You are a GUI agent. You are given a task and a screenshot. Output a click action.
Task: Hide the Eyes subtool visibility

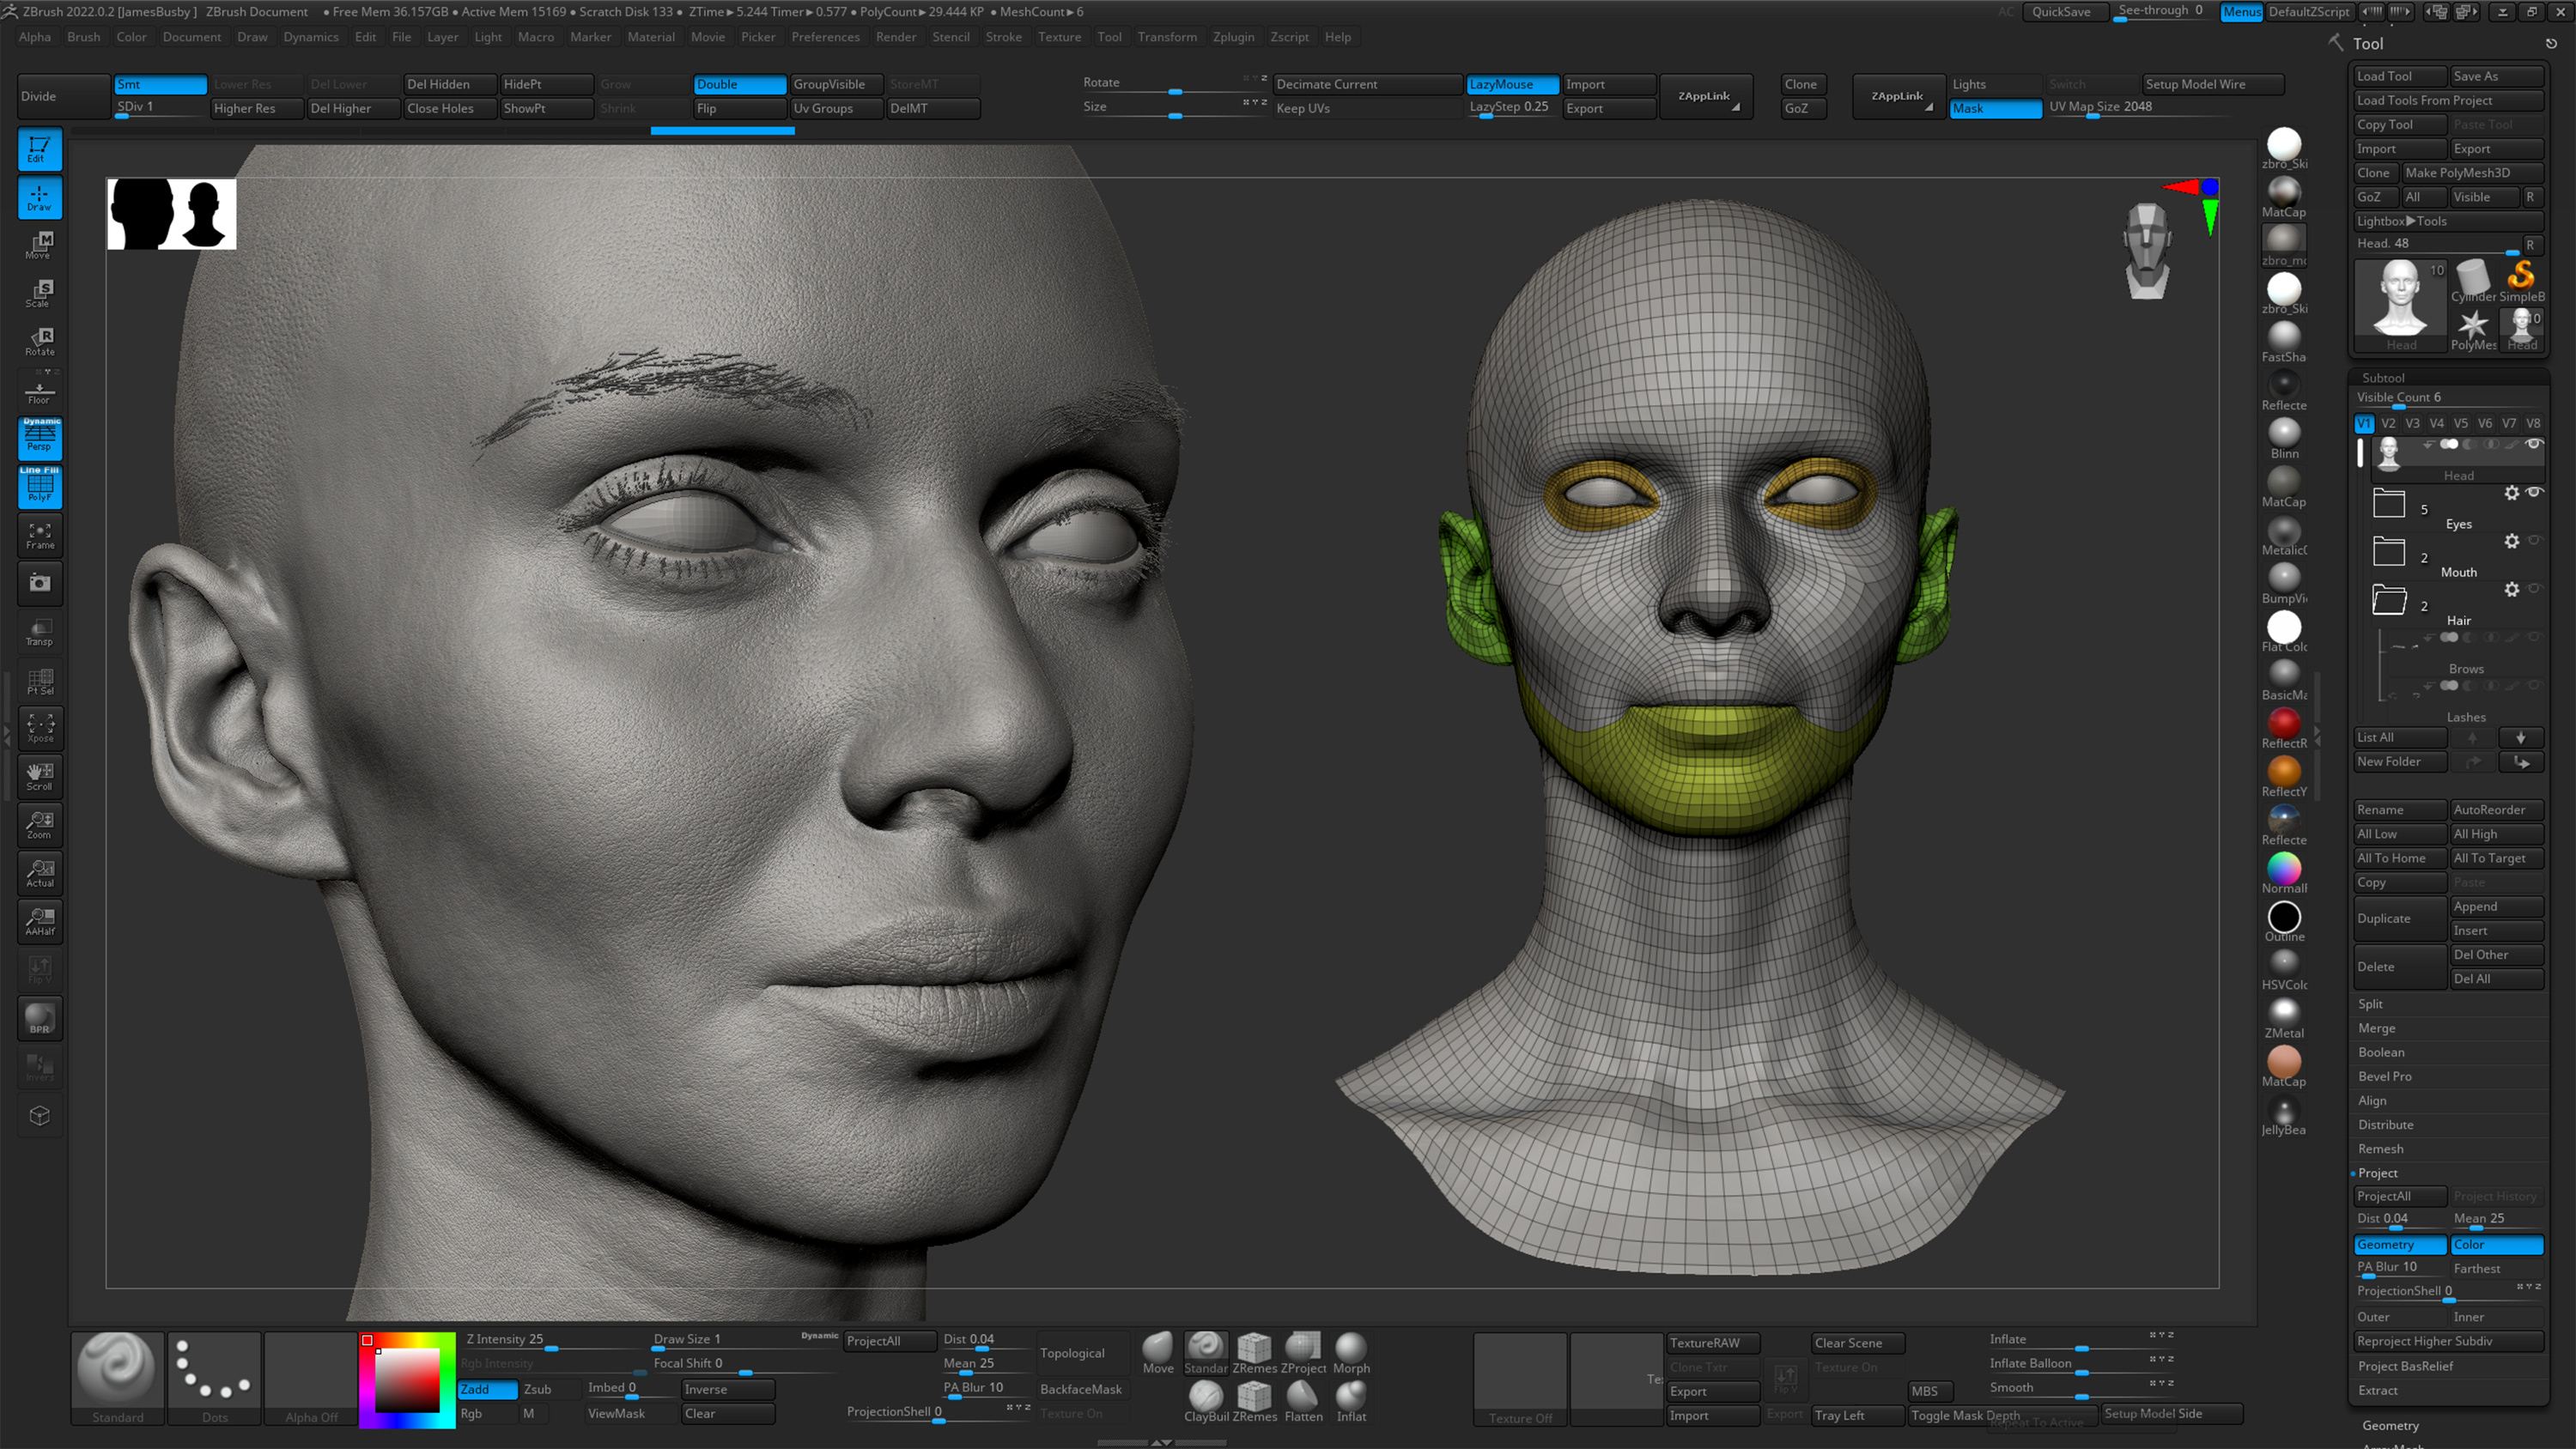[2535, 492]
